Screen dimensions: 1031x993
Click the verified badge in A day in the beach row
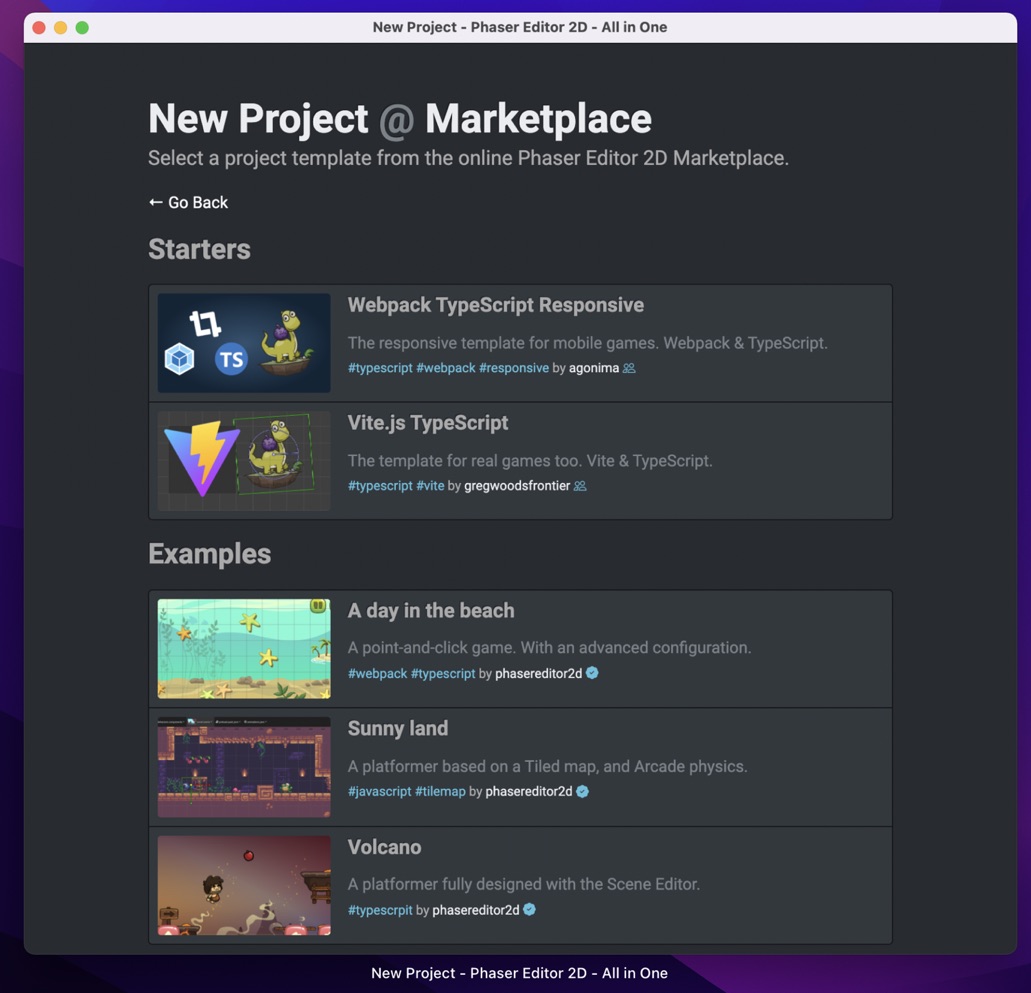pyautogui.click(x=592, y=673)
